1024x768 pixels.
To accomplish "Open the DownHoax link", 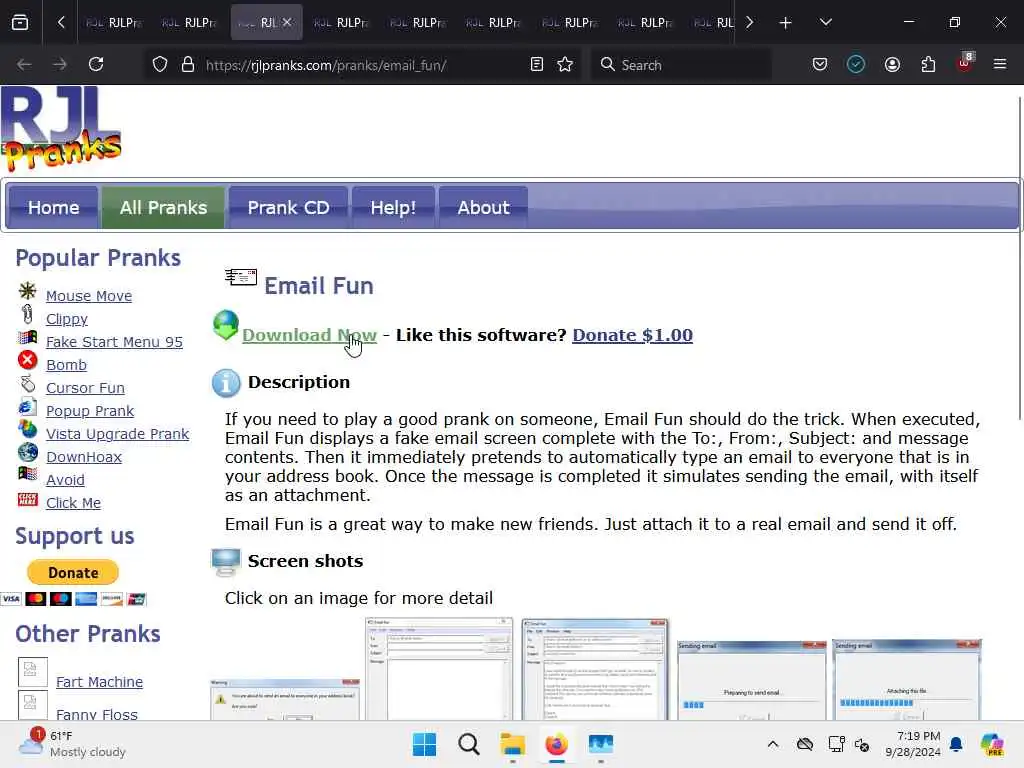I will (84, 457).
